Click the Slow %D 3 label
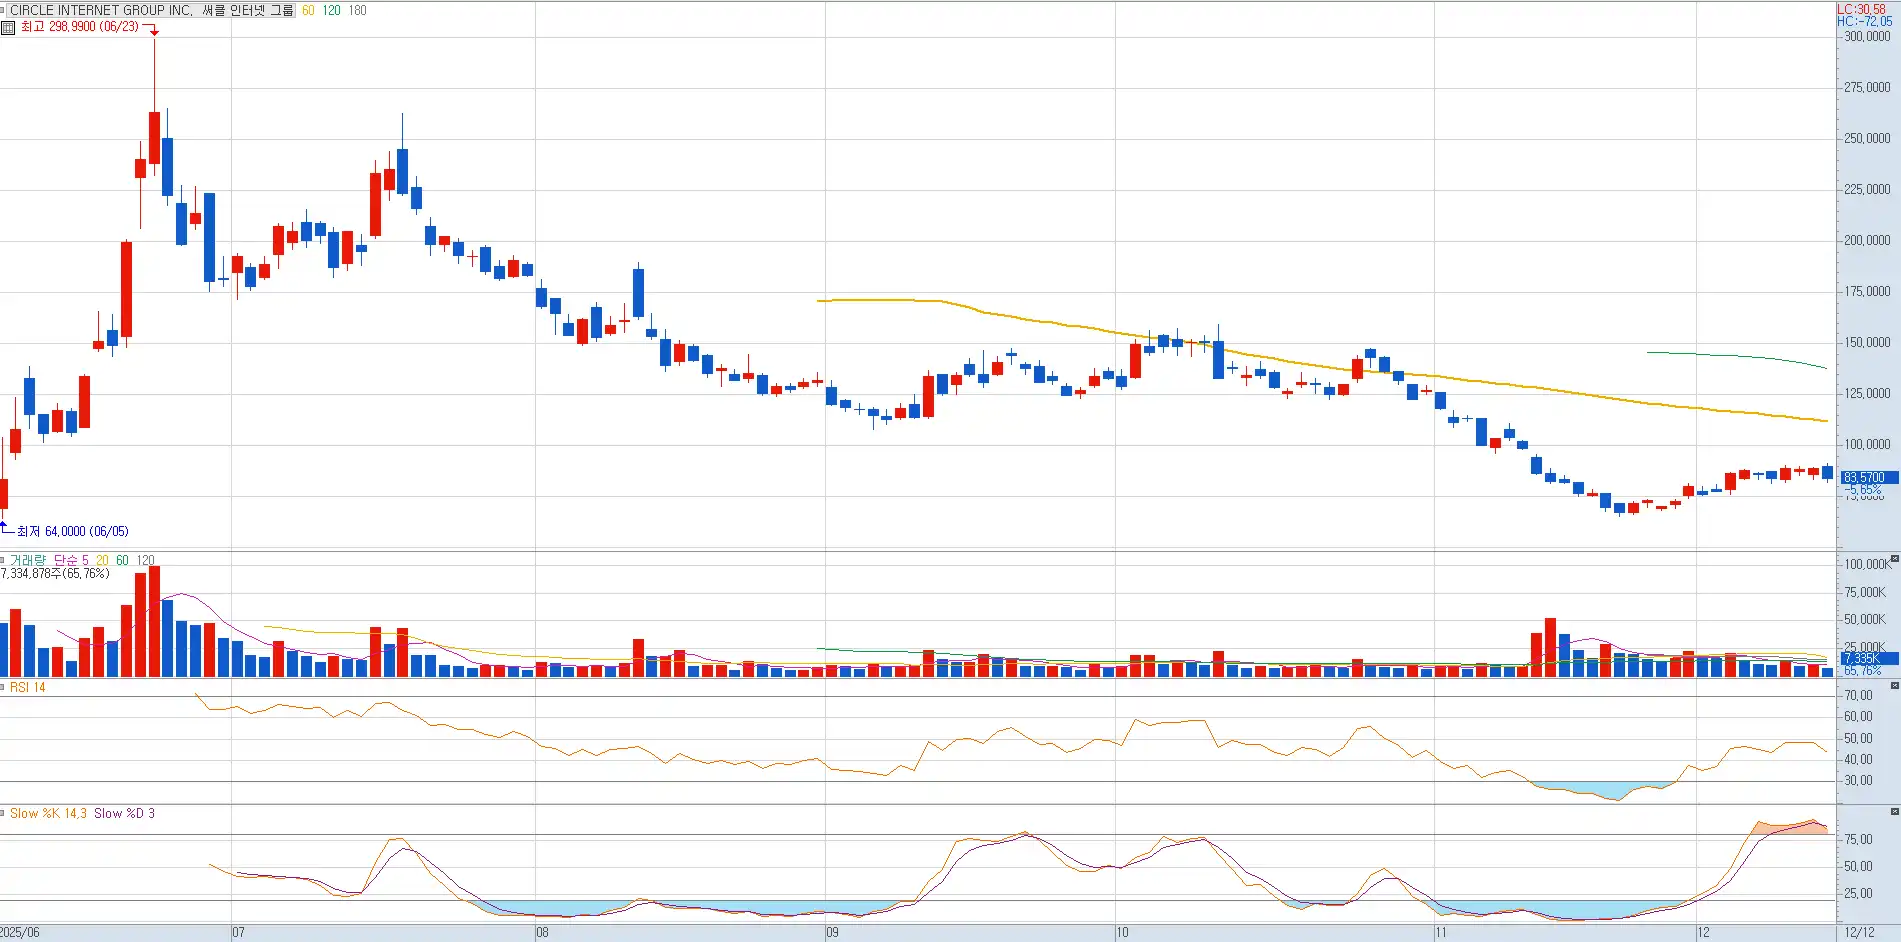This screenshot has height=942, width=1901. 124,813
